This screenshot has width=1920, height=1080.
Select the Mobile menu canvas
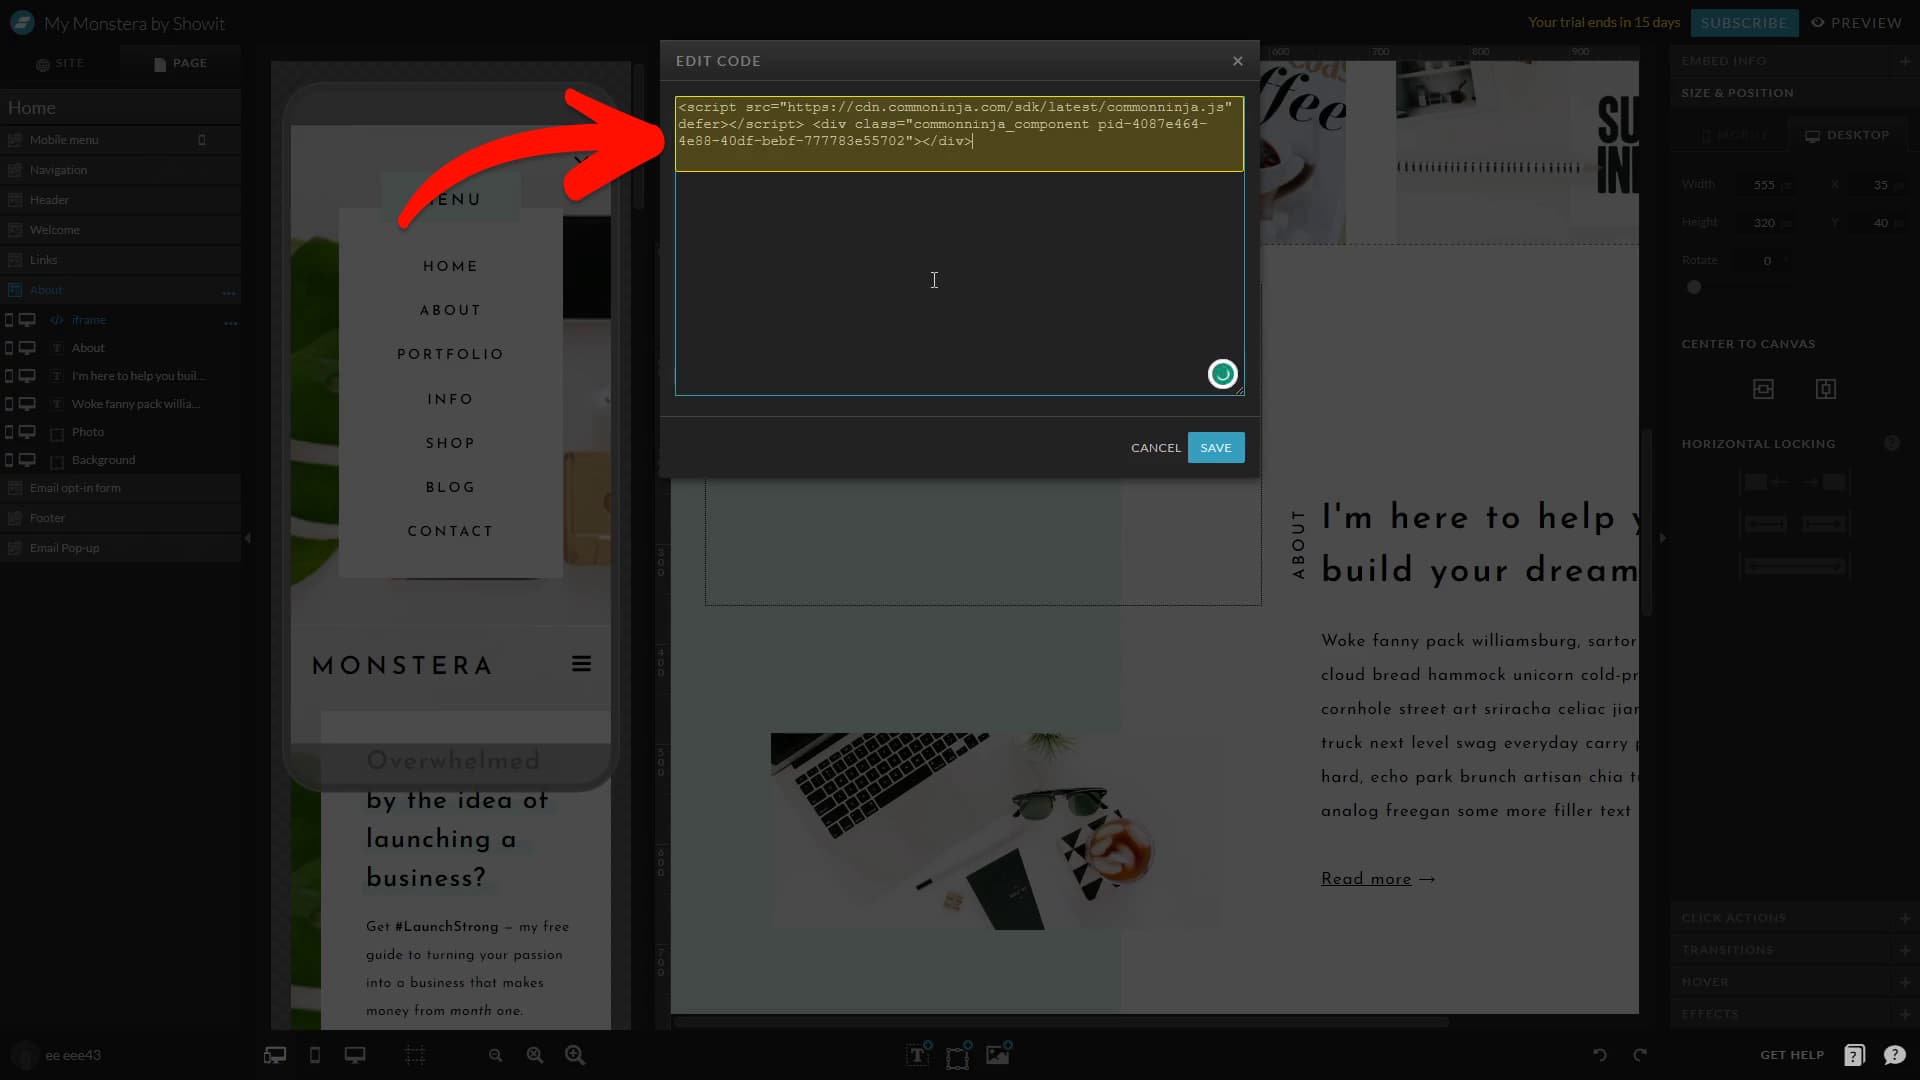(x=120, y=140)
